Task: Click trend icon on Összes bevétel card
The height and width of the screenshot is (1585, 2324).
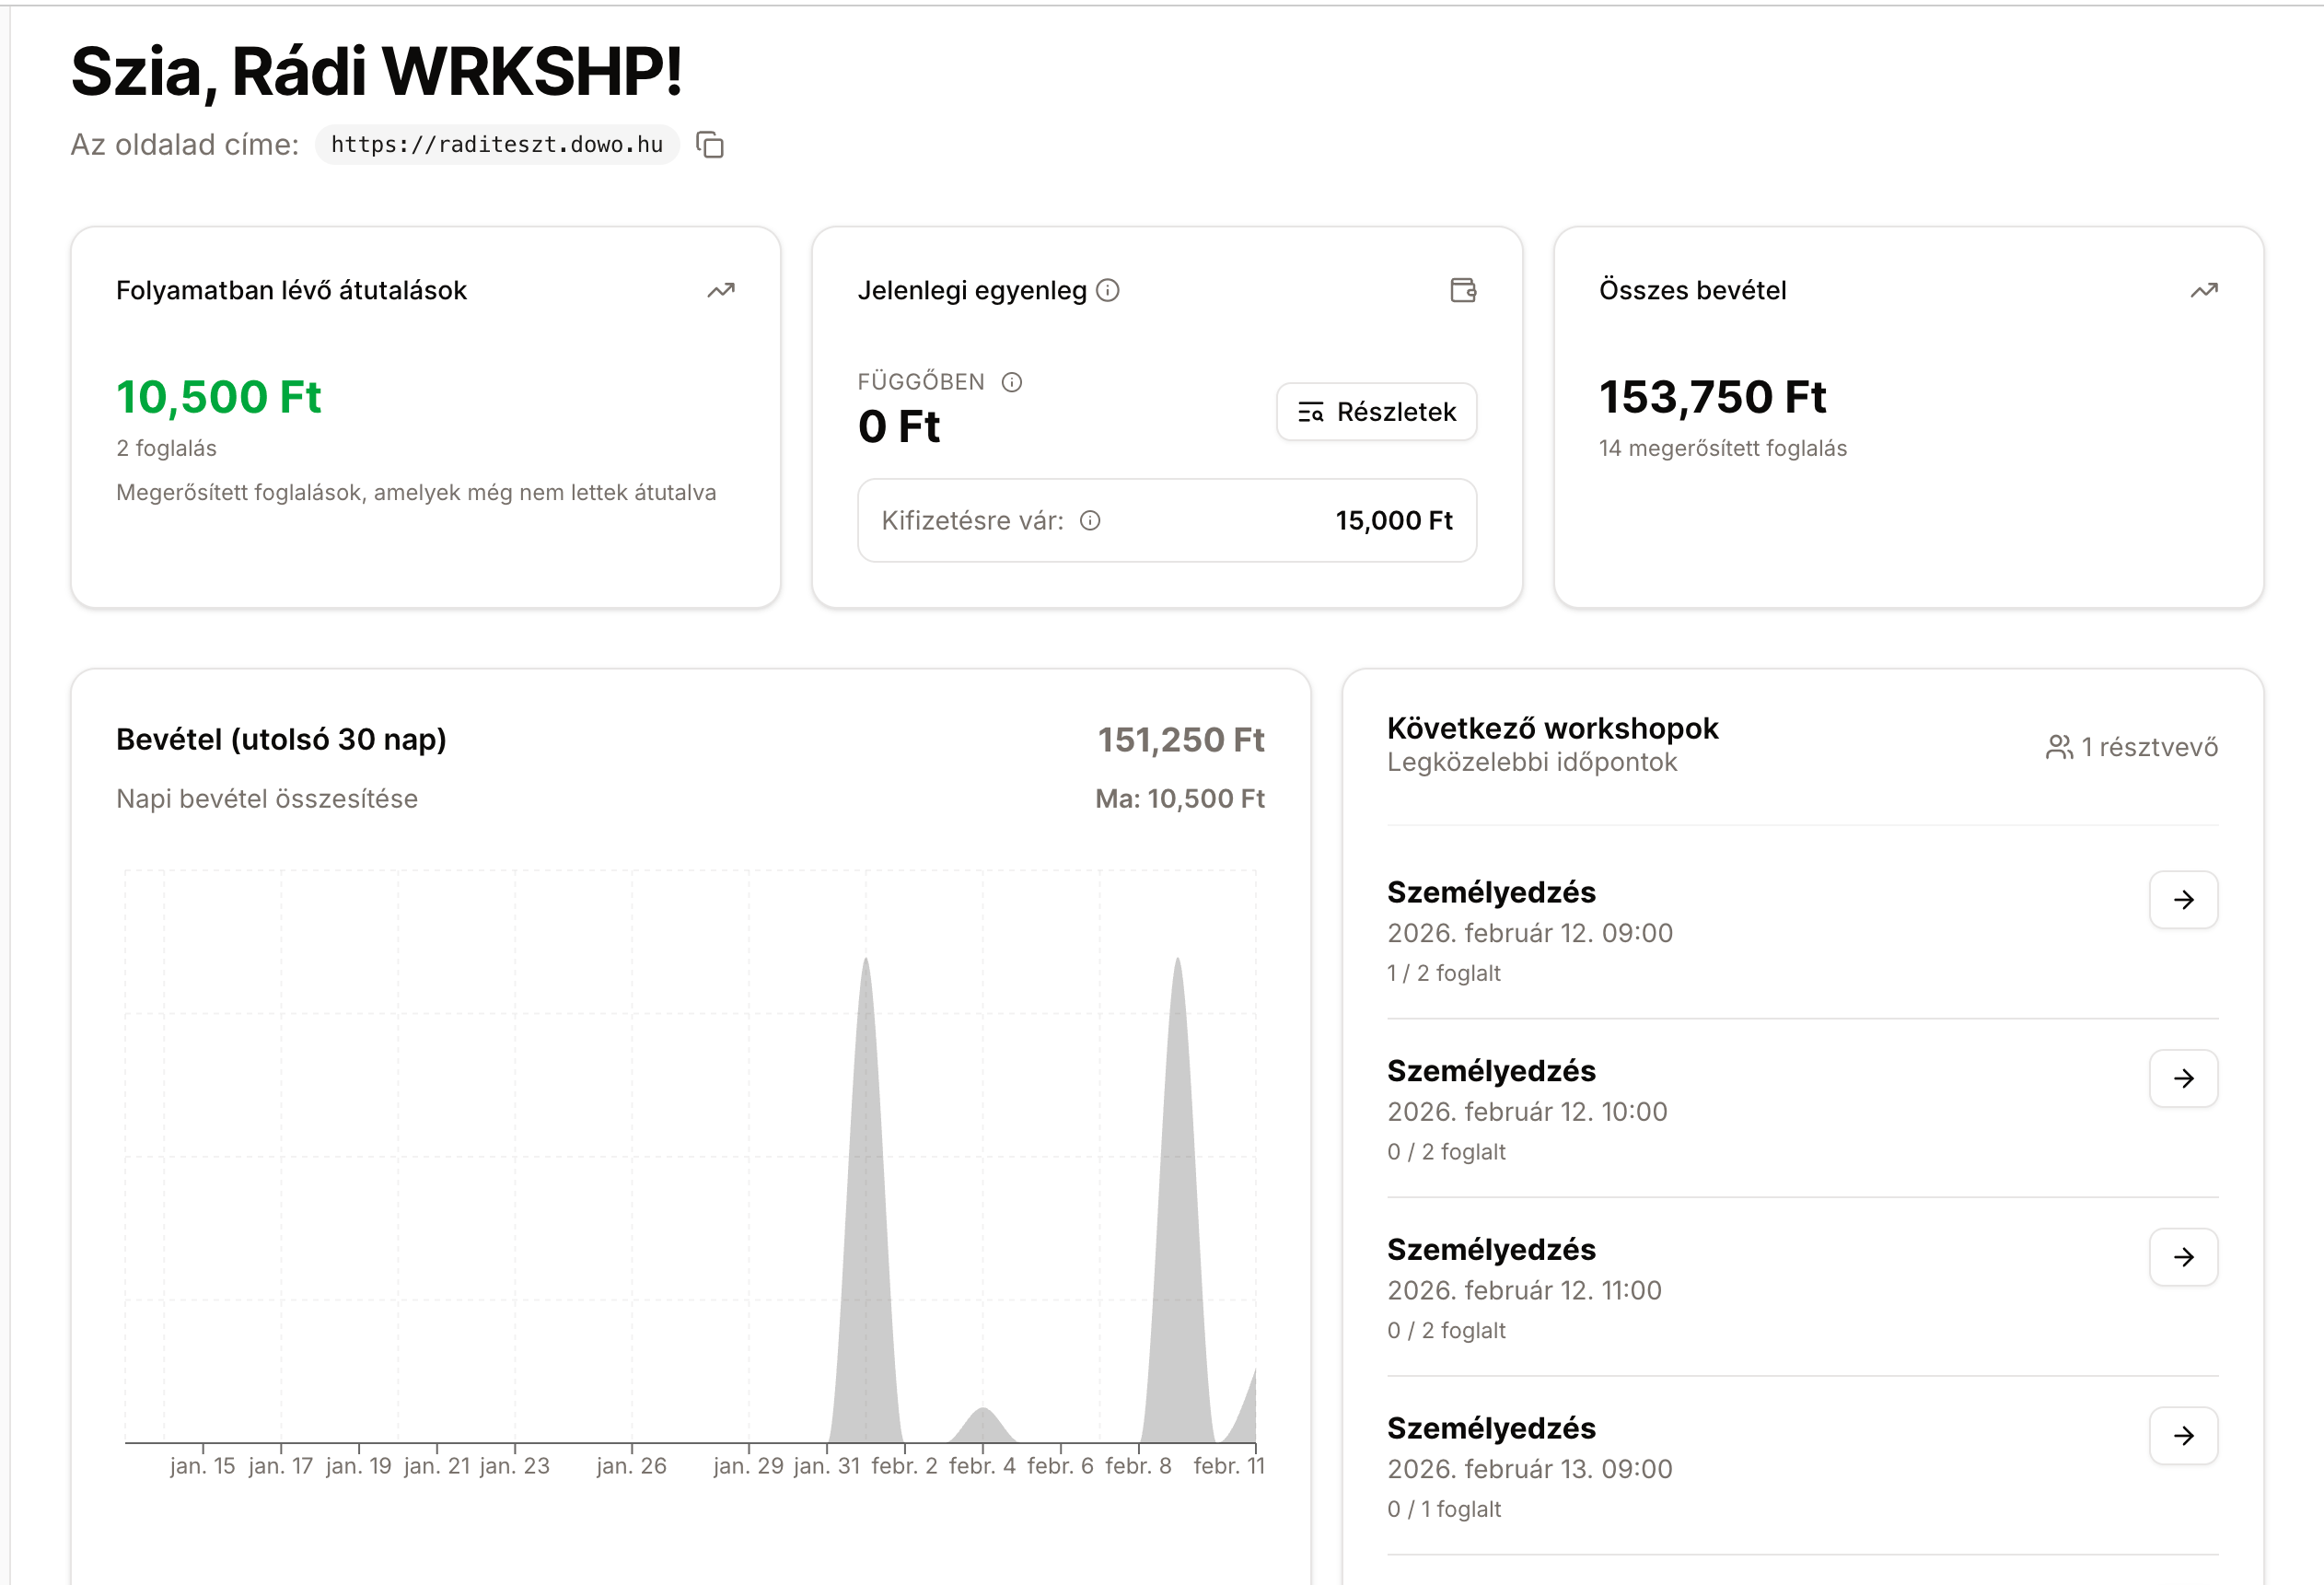Action: [2204, 291]
